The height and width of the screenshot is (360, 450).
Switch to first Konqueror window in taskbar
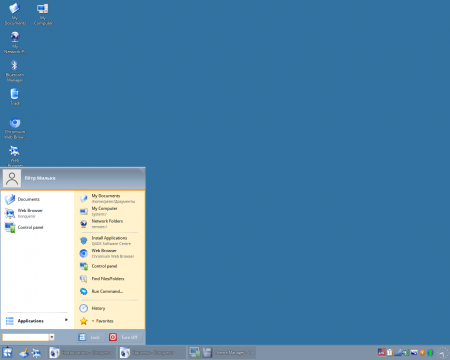pos(81,353)
